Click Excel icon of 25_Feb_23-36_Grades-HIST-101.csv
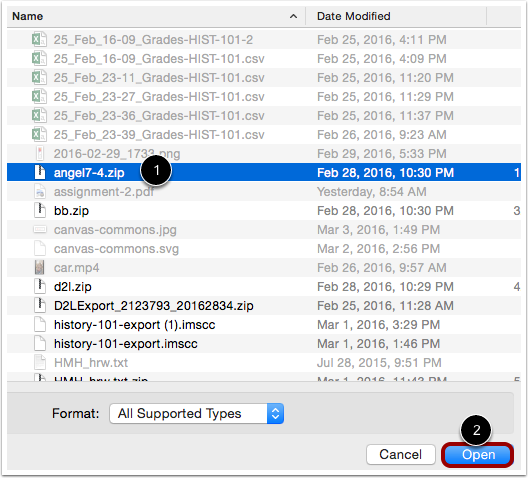The image size is (528, 478). pyautogui.click(x=39, y=115)
